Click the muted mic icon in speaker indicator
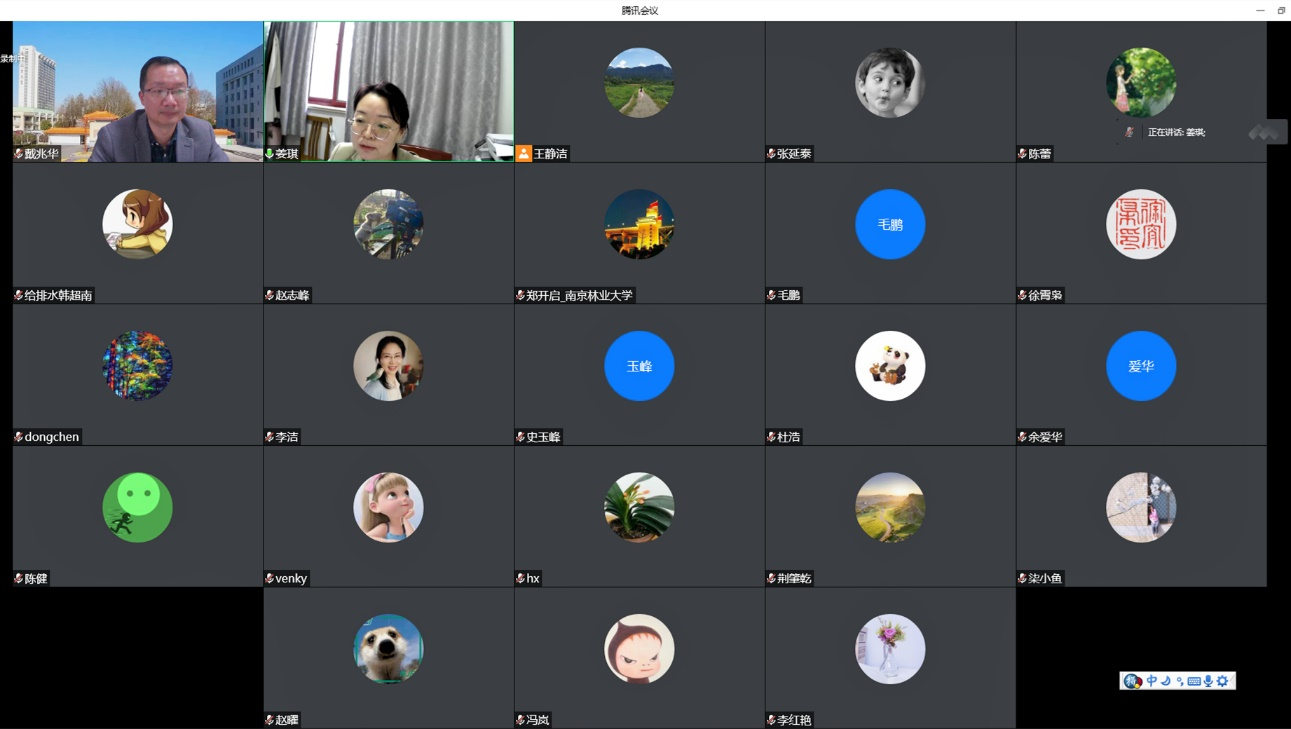The width and height of the screenshot is (1291, 729). 1130,132
